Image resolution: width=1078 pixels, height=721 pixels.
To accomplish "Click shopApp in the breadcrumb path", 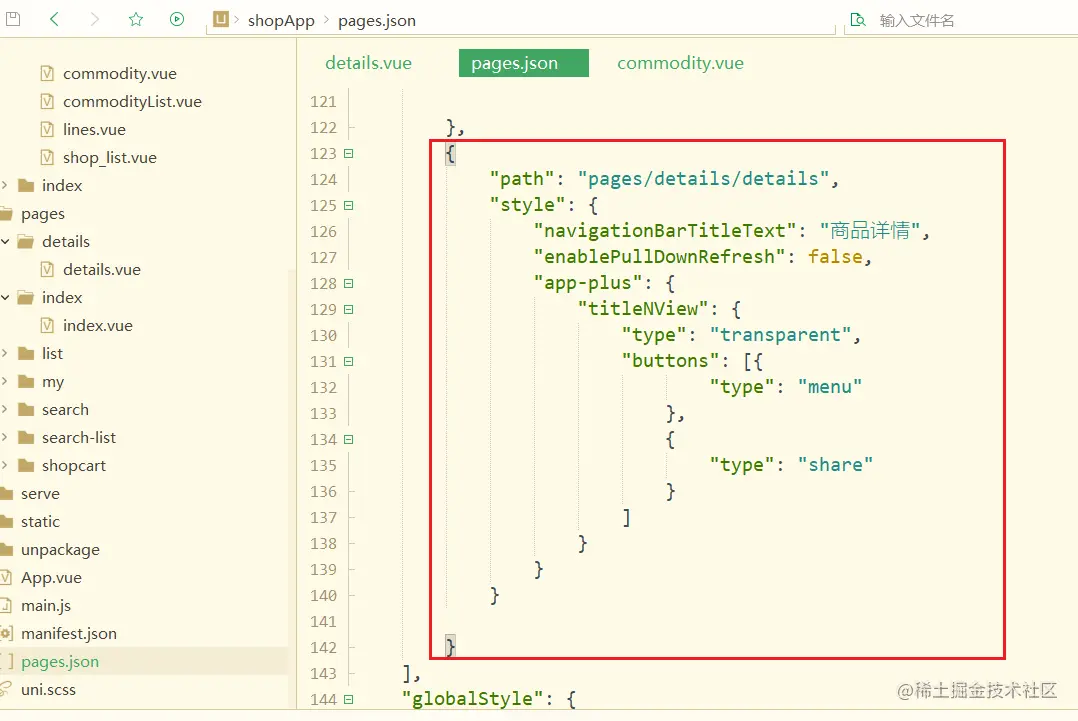I will click(281, 21).
